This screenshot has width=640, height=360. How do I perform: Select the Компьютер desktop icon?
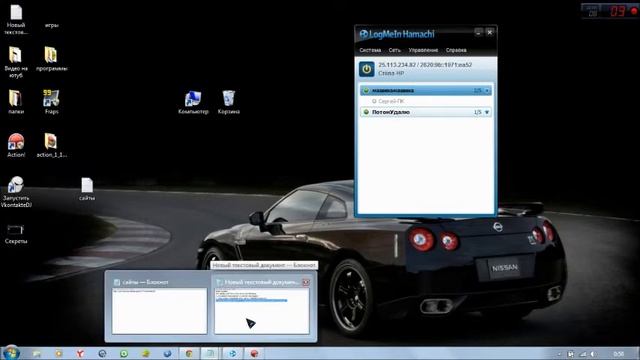193,102
